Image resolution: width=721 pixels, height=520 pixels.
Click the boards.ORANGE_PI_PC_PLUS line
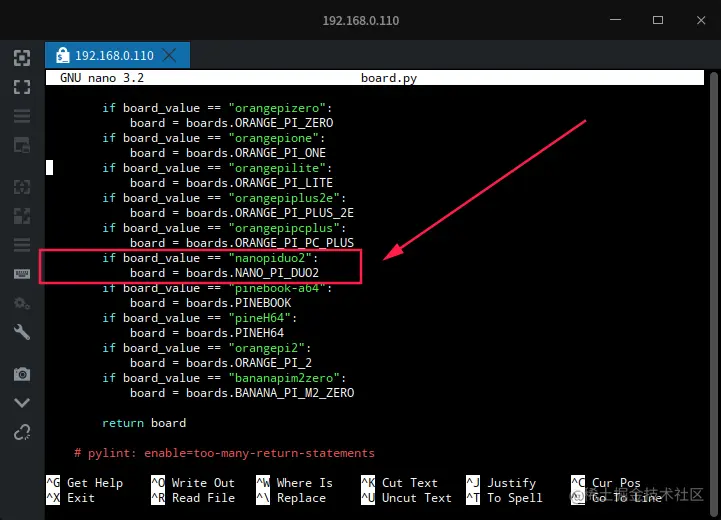(x=242, y=243)
